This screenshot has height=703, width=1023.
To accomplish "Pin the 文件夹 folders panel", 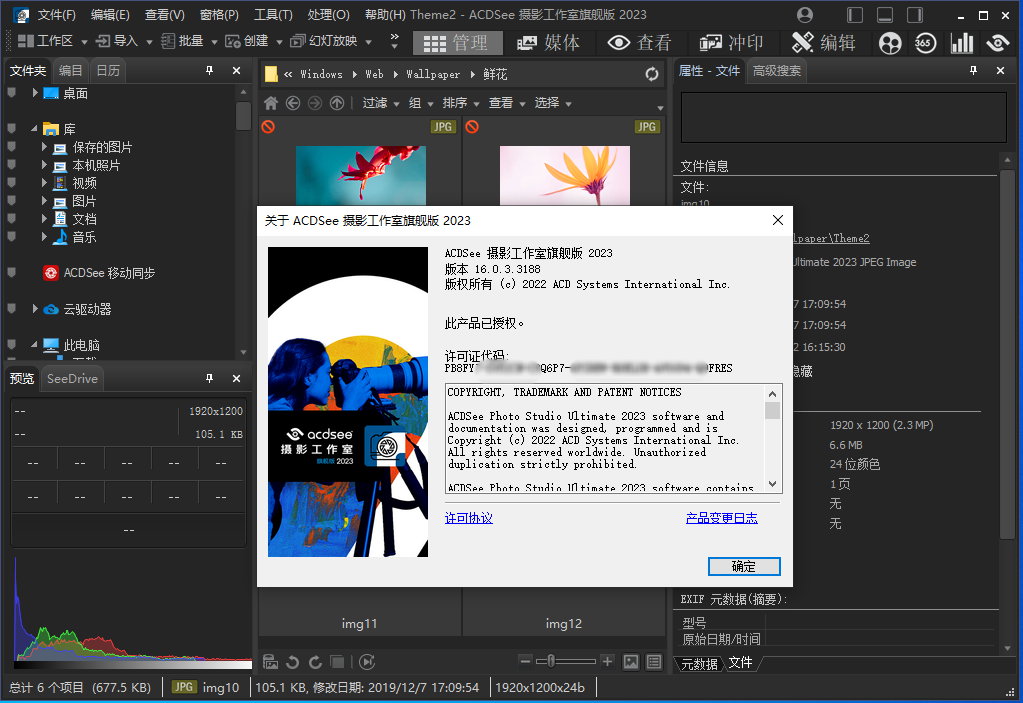I will point(209,70).
